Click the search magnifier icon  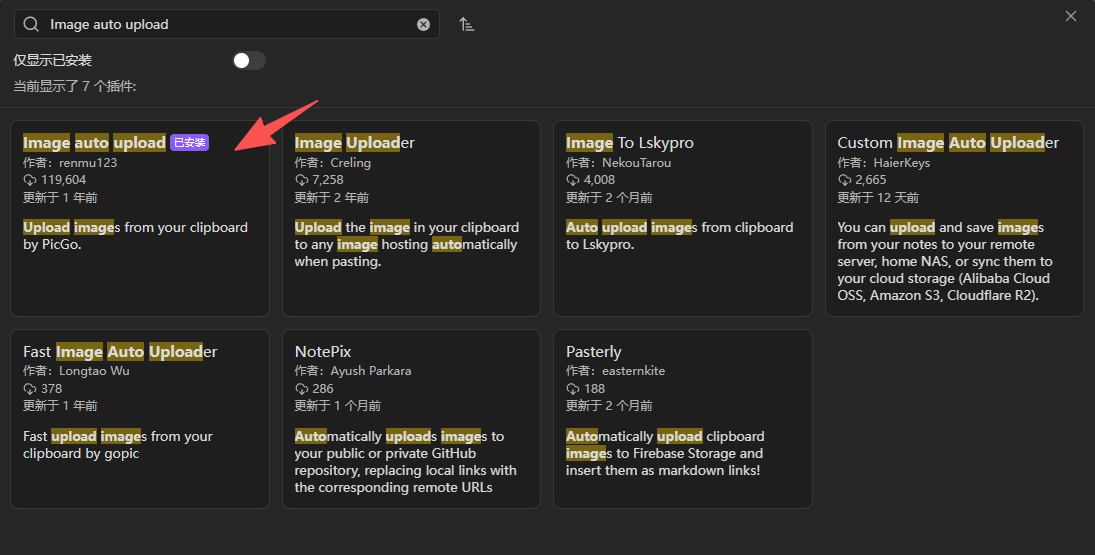[31, 24]
